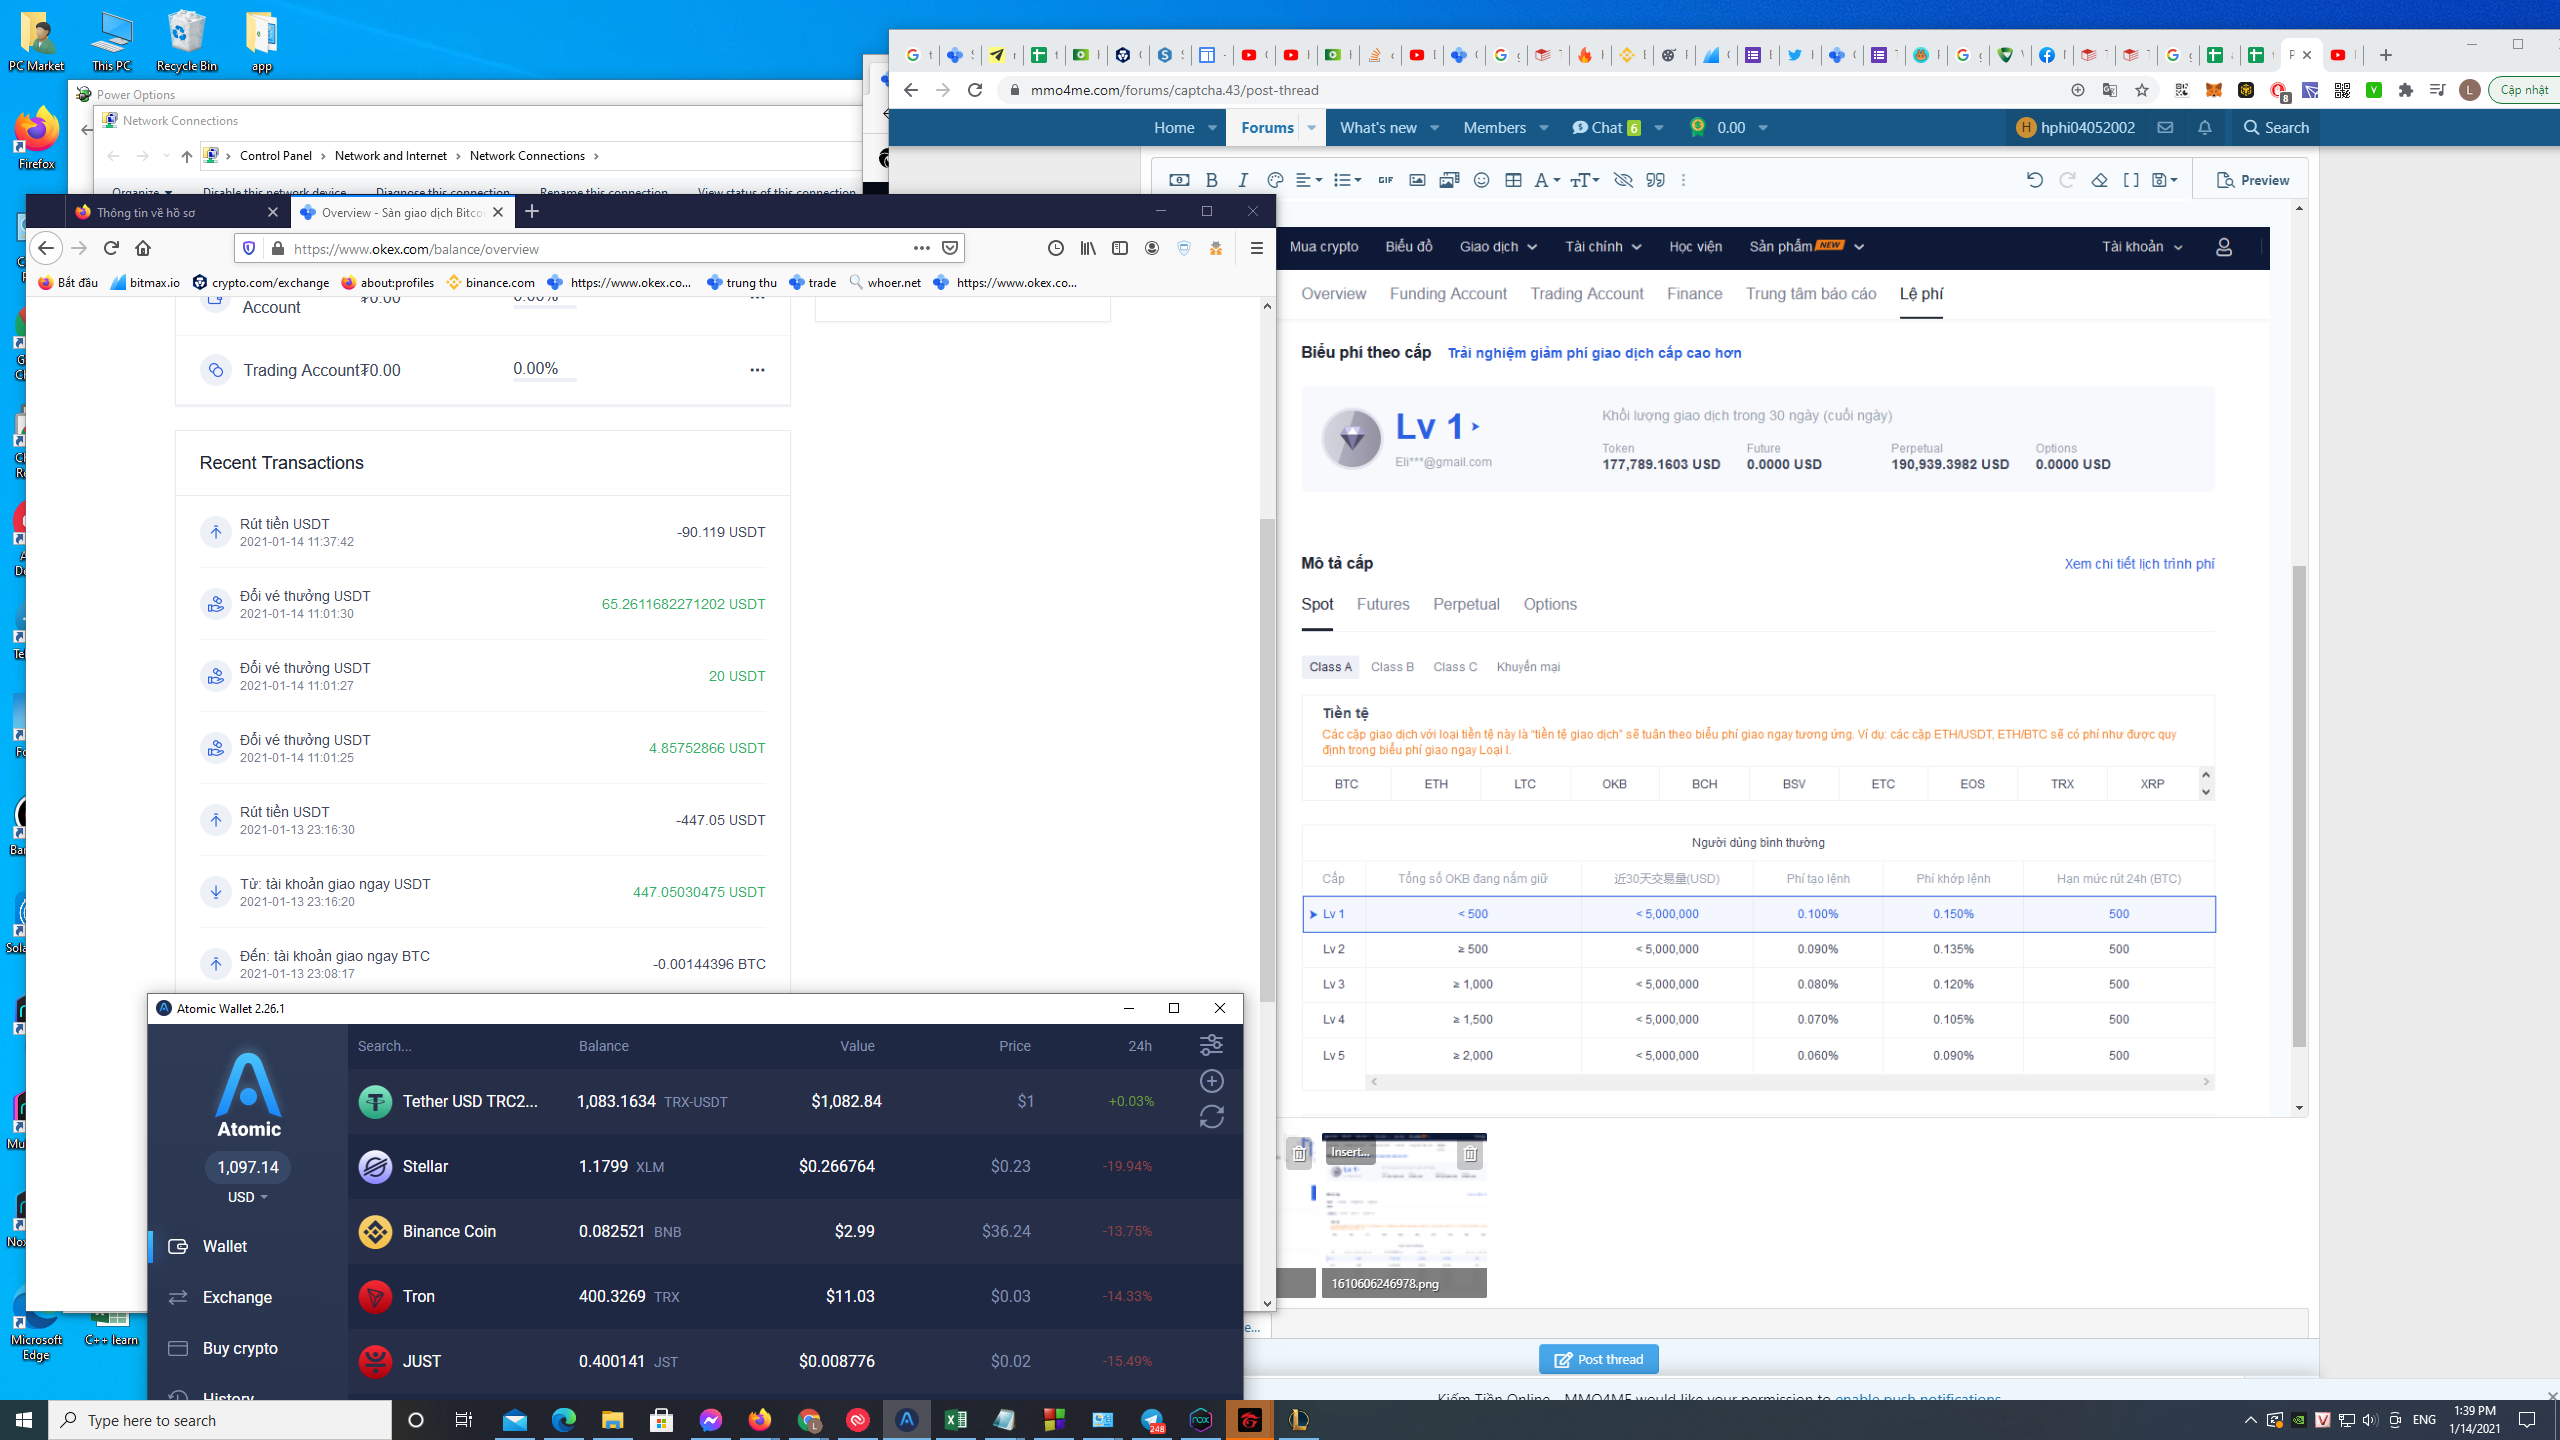Click the Italic formatting icon
This screenshot has height=1440, width=2560.
pyautogui.click(x=1243, y=180)
